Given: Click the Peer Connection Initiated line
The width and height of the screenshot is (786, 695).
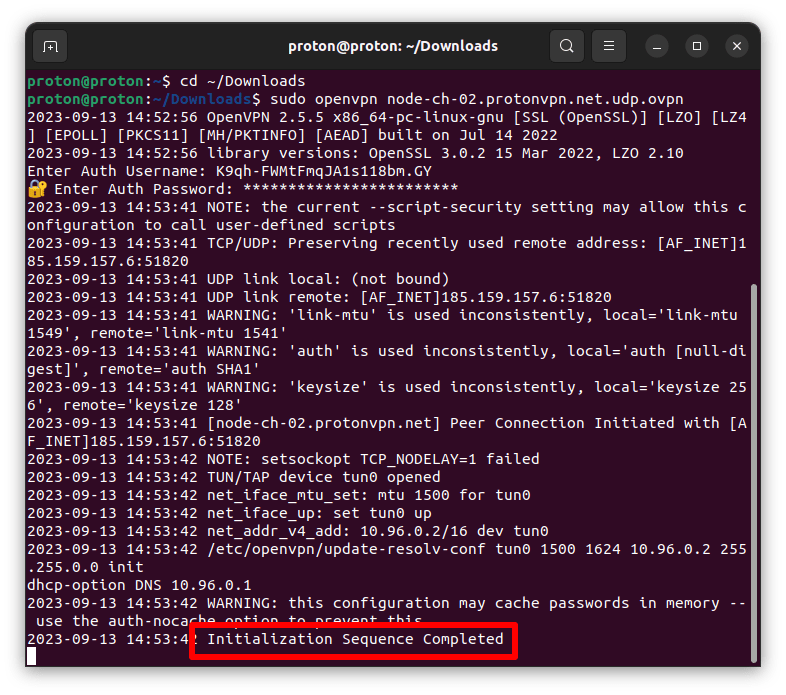Looking at the screenshot, I should tap(386, 432).
